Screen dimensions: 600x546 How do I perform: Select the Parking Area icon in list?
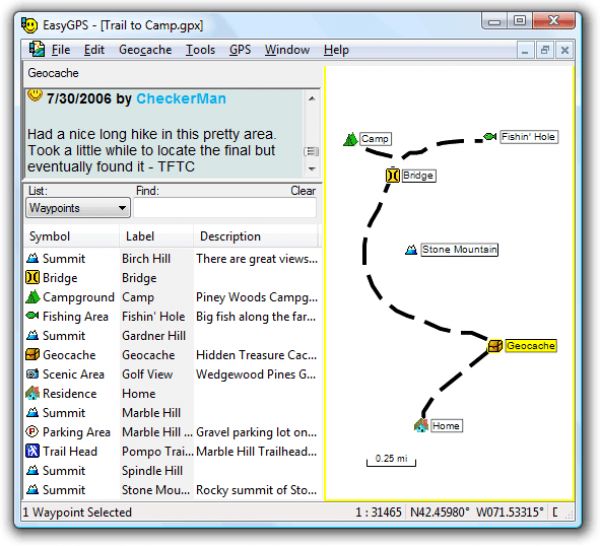tap(34, 432)
